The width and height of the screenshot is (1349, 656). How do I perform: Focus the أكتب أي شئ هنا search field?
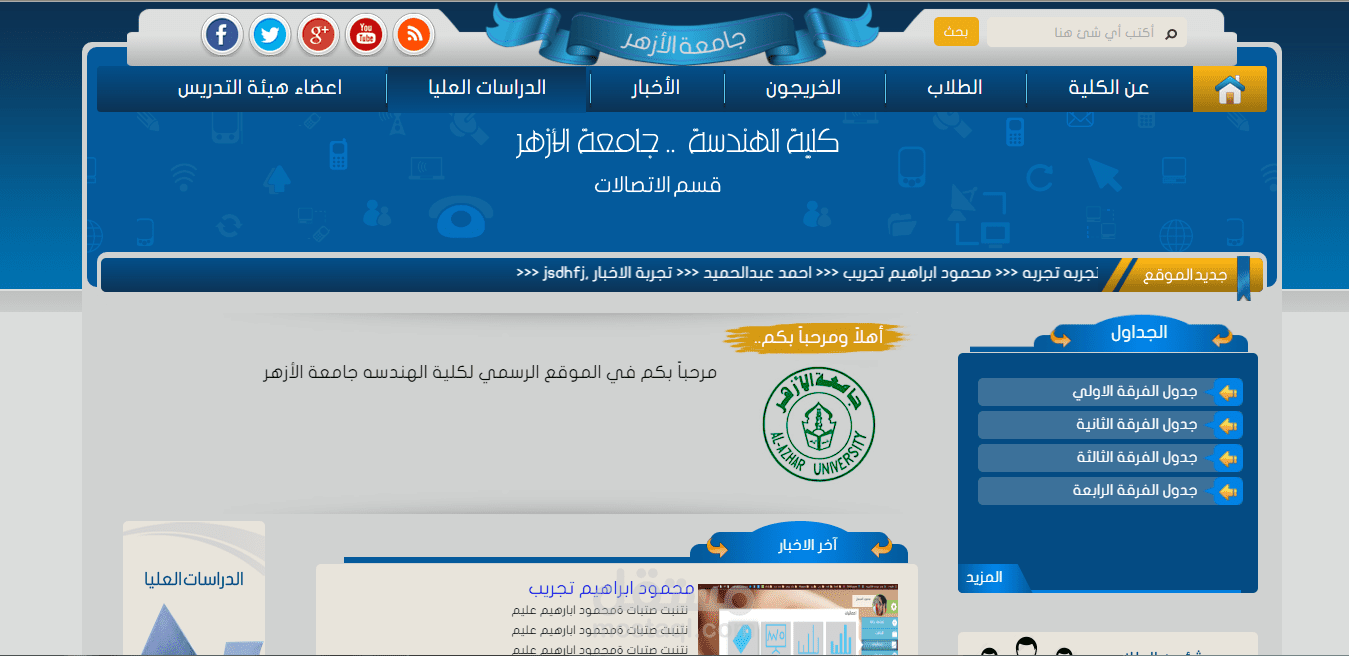1087,33
